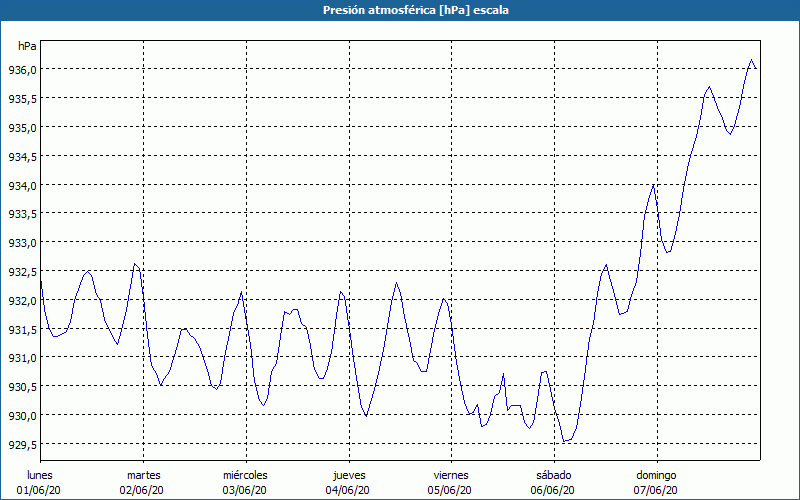
Task: Click the 01/06/20 date label
Action: (x=39, y=490)
